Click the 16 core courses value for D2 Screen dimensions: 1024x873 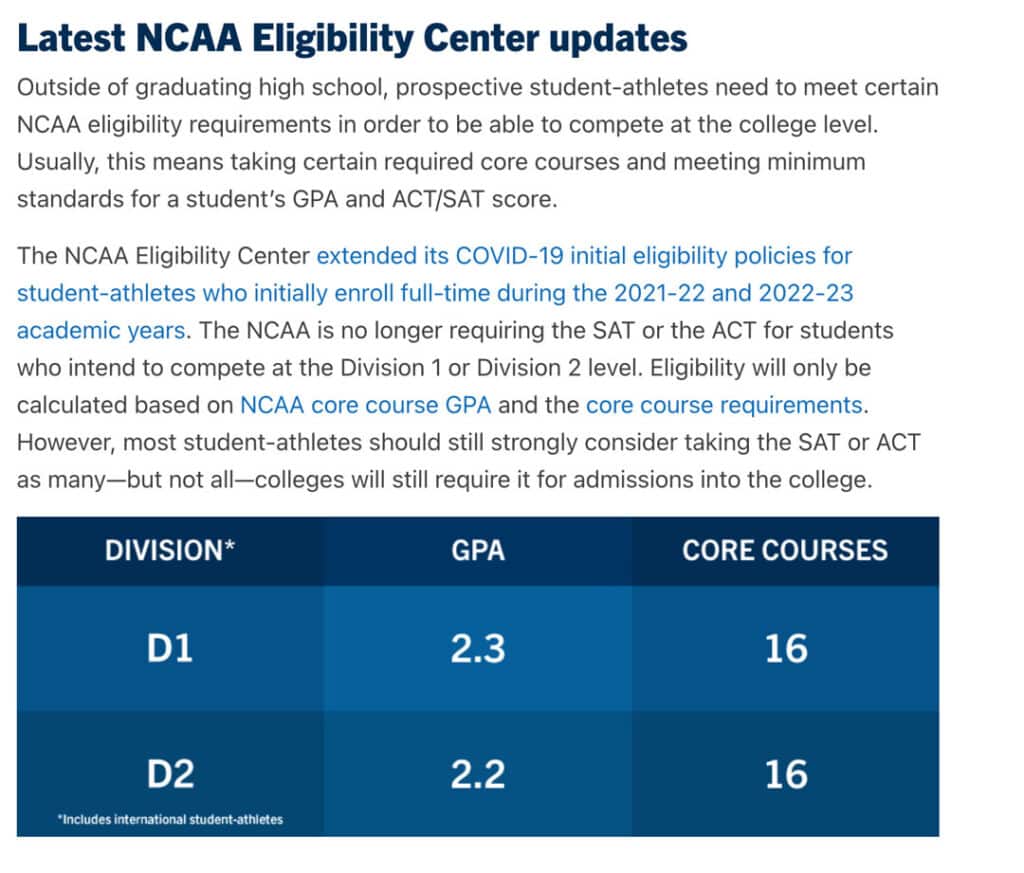(x=786, y=774)
